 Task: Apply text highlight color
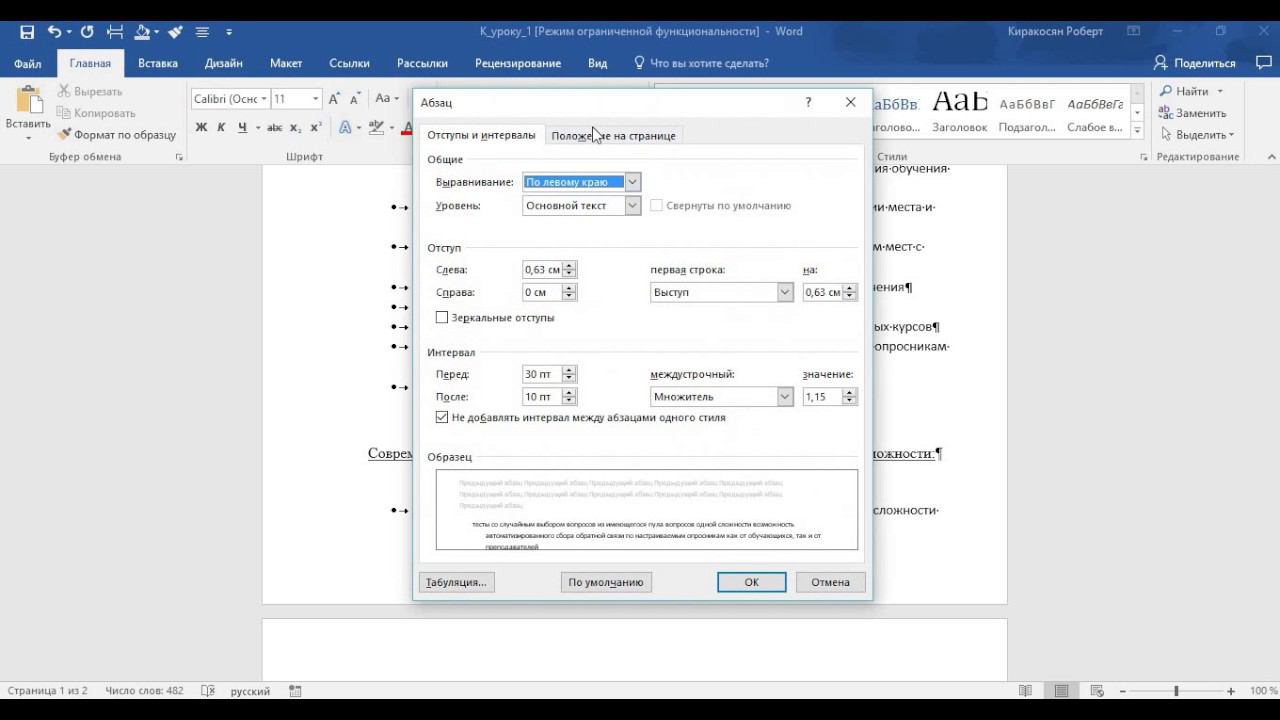(375, 127)
